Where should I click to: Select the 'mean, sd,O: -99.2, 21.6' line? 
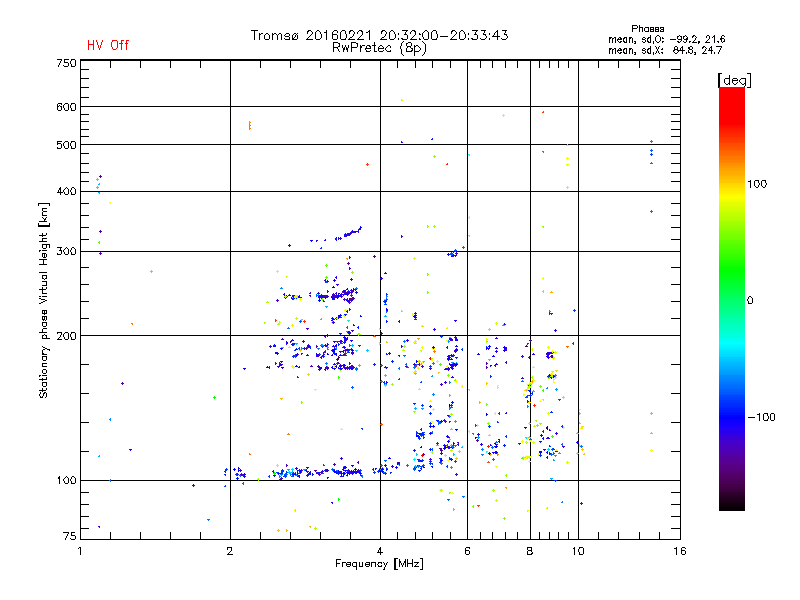pyautogui.click(x=666, y=39)
